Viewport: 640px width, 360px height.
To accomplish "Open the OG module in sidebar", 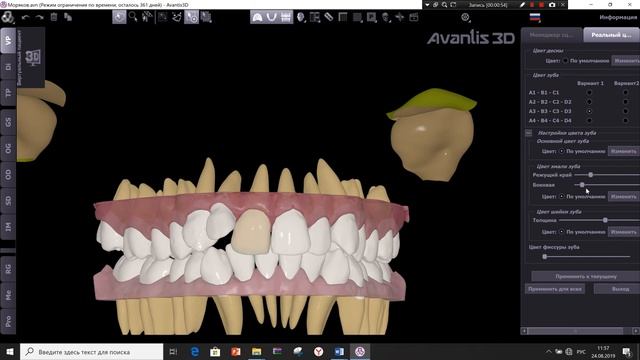I will (8, 148).
